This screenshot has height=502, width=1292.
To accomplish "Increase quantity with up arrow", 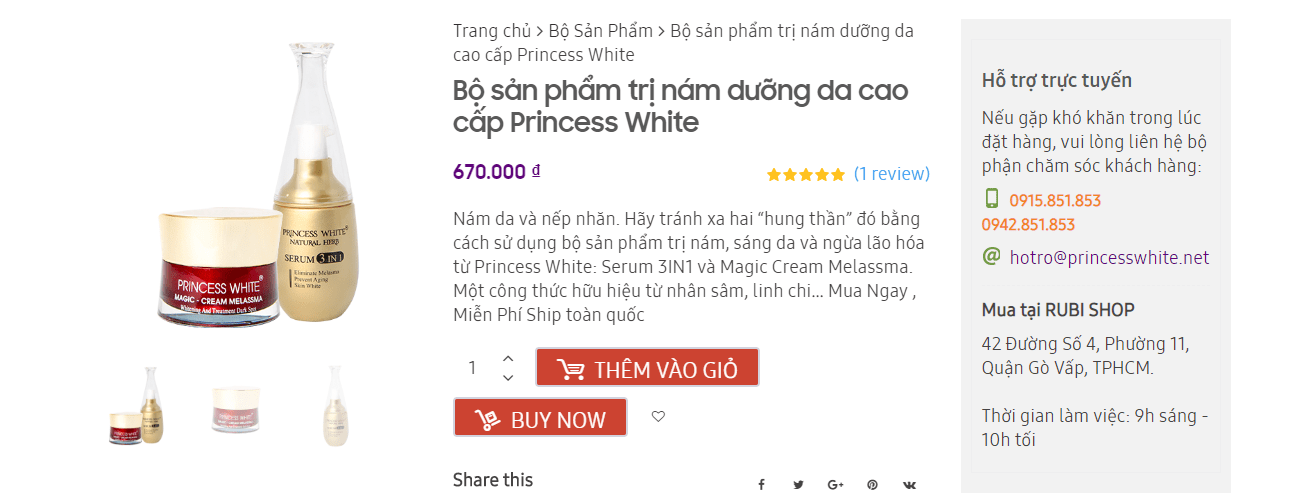I will click(x=508, y=358).
